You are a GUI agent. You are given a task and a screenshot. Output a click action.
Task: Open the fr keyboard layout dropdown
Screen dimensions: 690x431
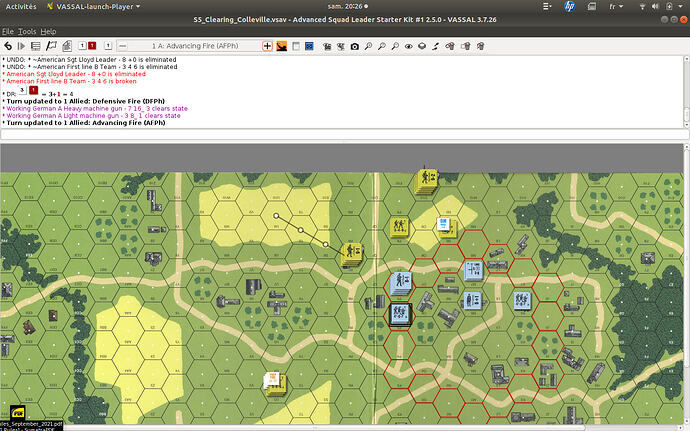pos(616,7)
